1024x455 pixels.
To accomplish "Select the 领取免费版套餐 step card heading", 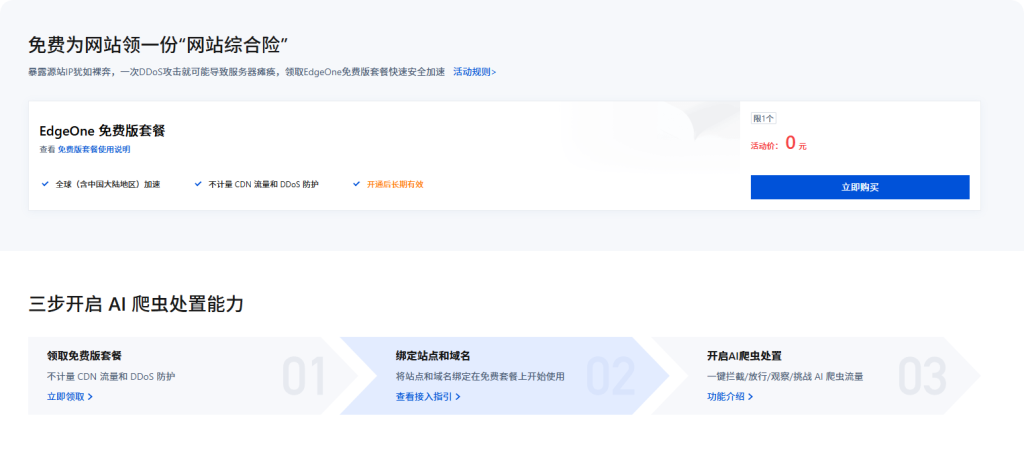I will (x=84, y=356).
